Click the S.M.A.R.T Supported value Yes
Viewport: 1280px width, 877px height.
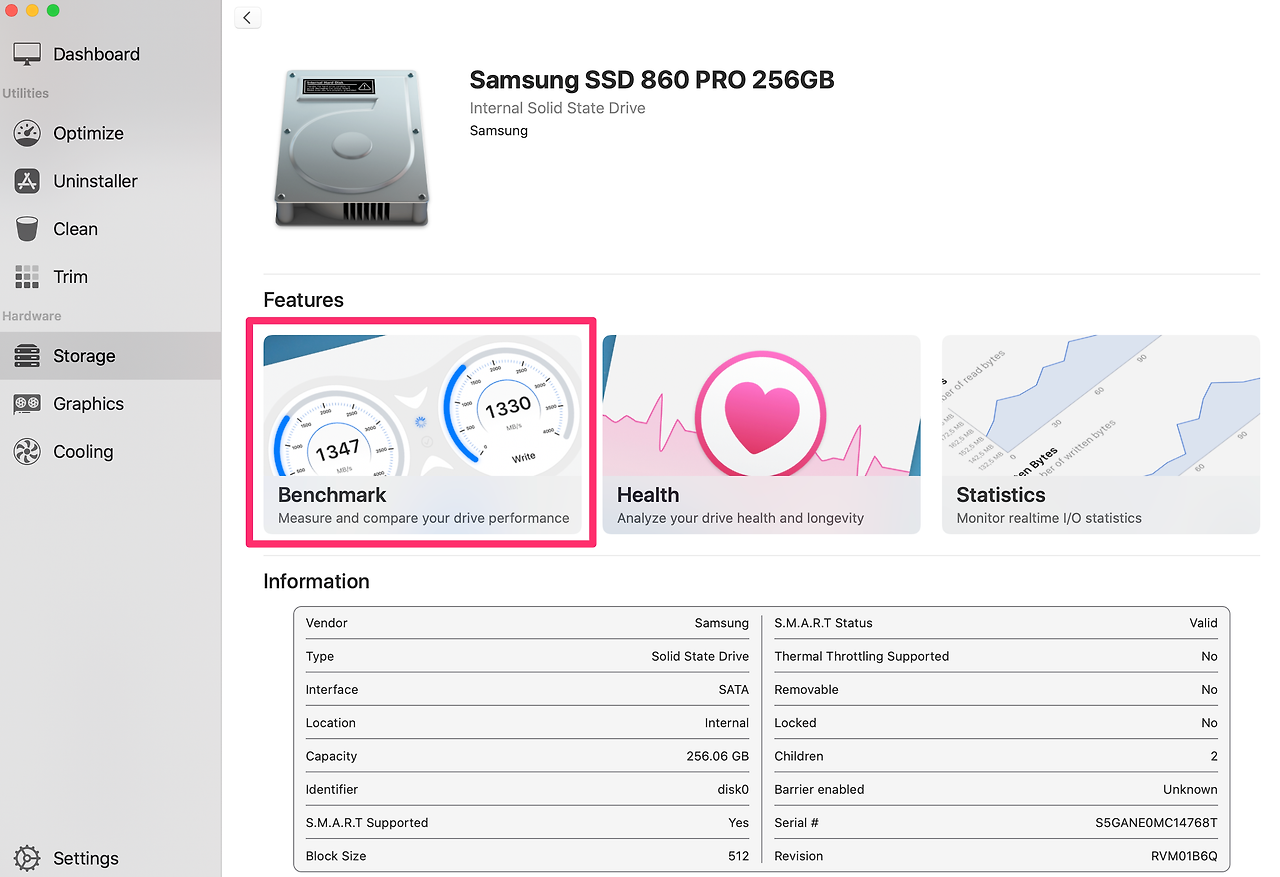click(738, 823)
